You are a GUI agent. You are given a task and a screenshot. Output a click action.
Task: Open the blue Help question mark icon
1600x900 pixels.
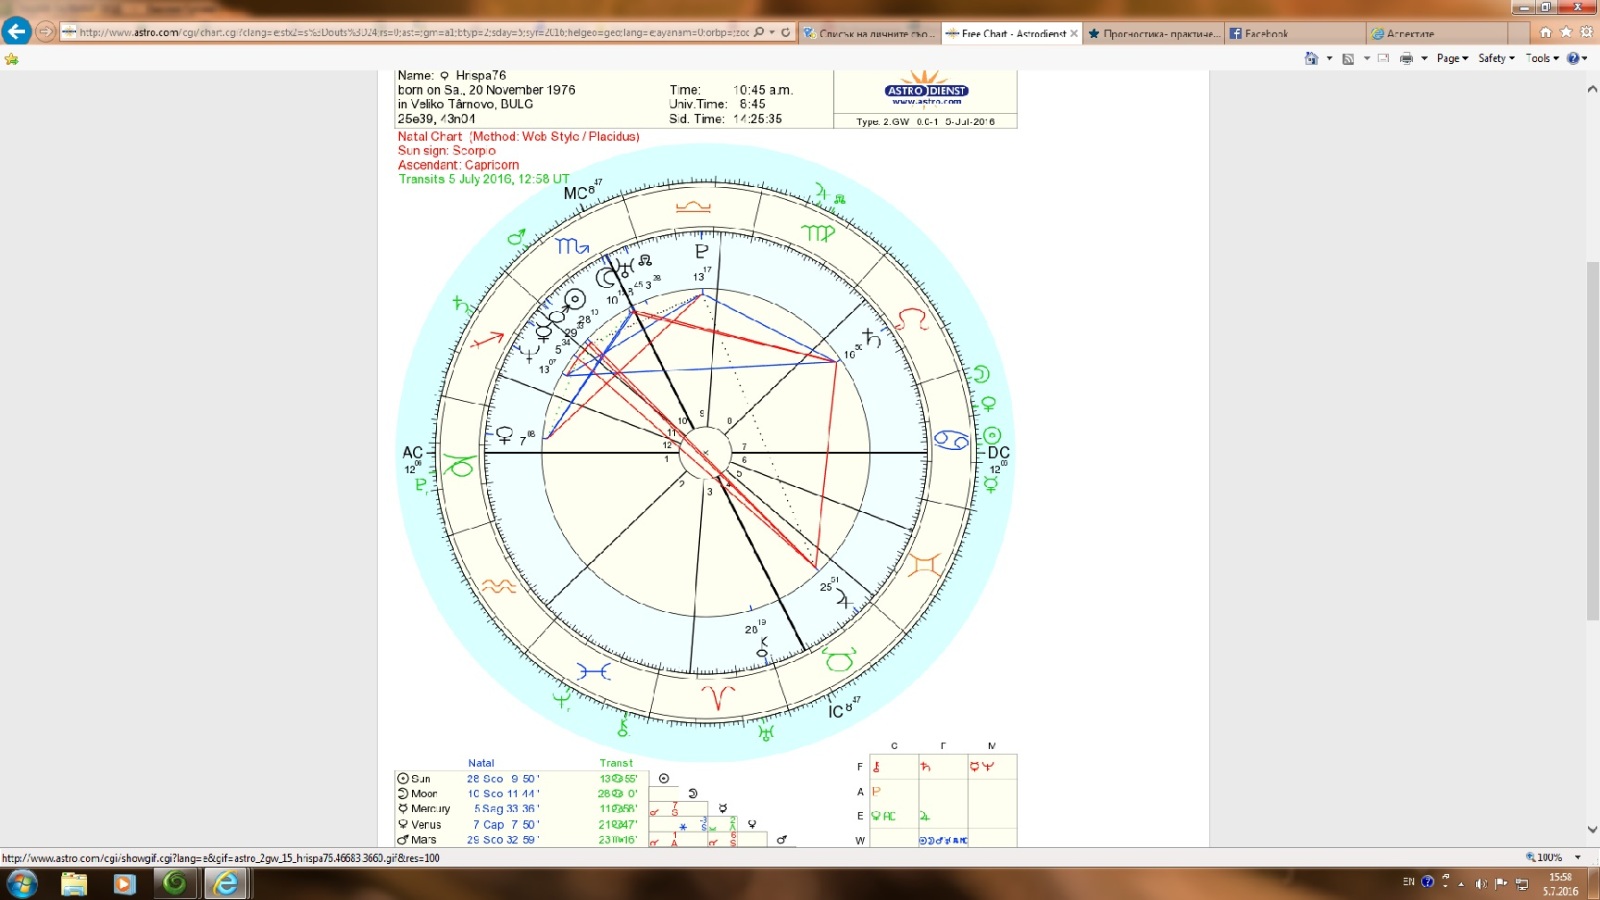pos(1573,59)
